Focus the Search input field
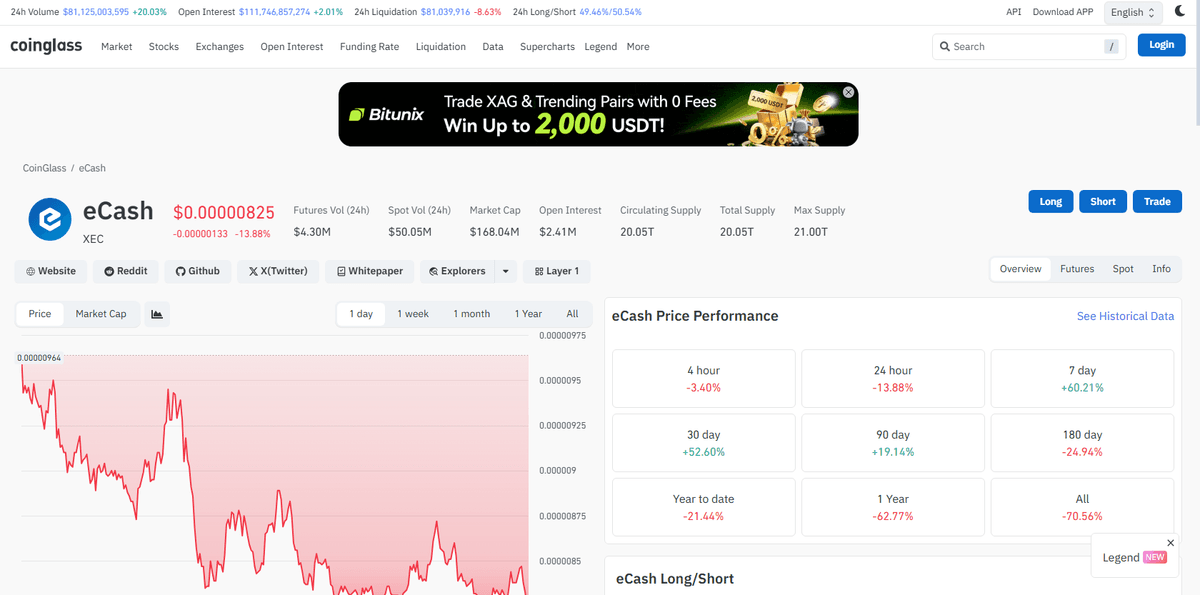 1028,46
